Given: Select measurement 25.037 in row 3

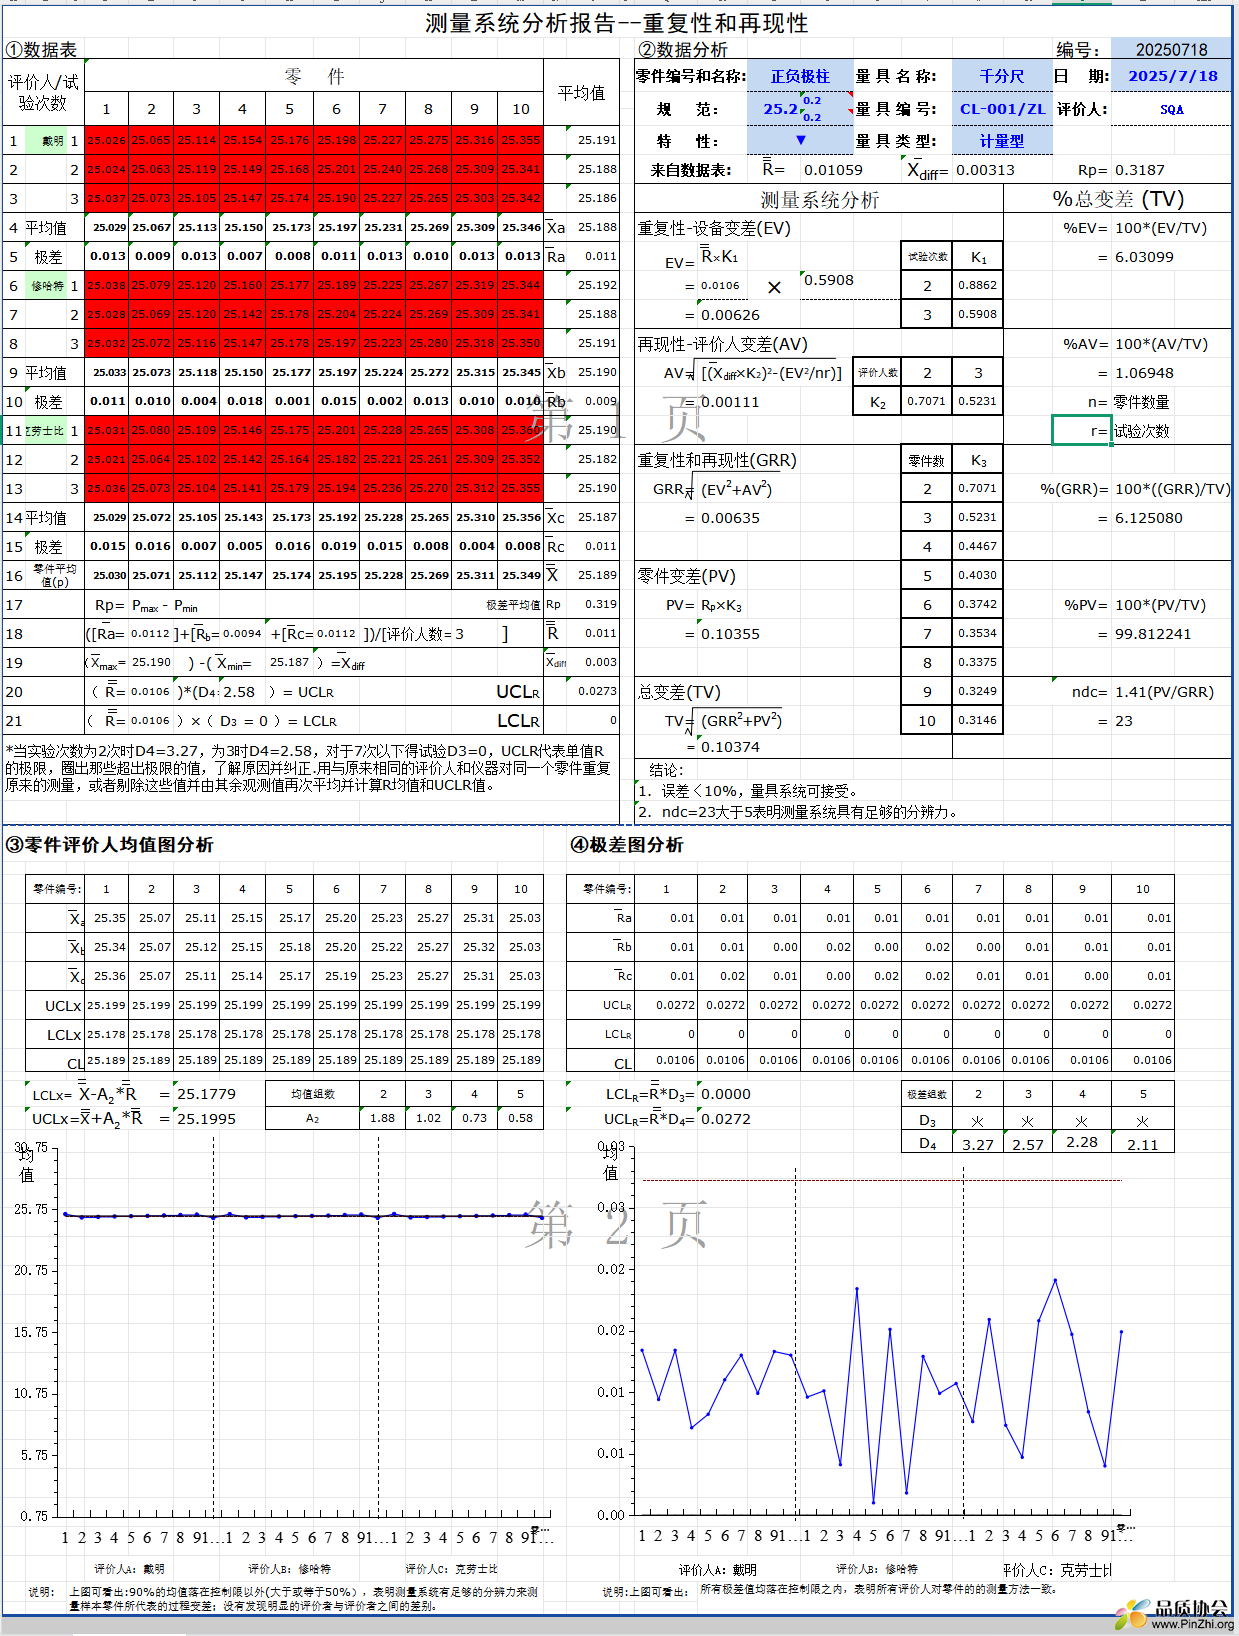Looking at the screenshot, I should pyautogui.click(x=107, y=198).
